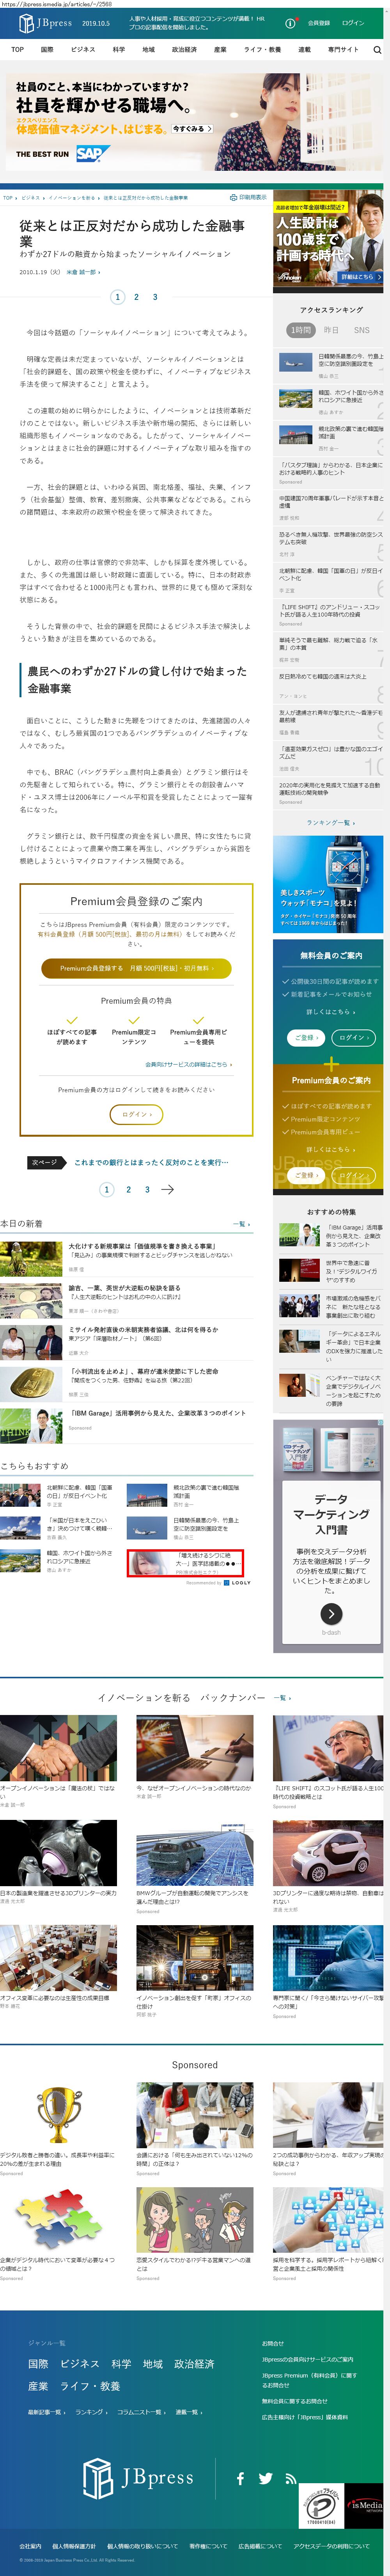Open TOP in the main navigation
The image size is (390, 2576).
click(x=17, y=49)
